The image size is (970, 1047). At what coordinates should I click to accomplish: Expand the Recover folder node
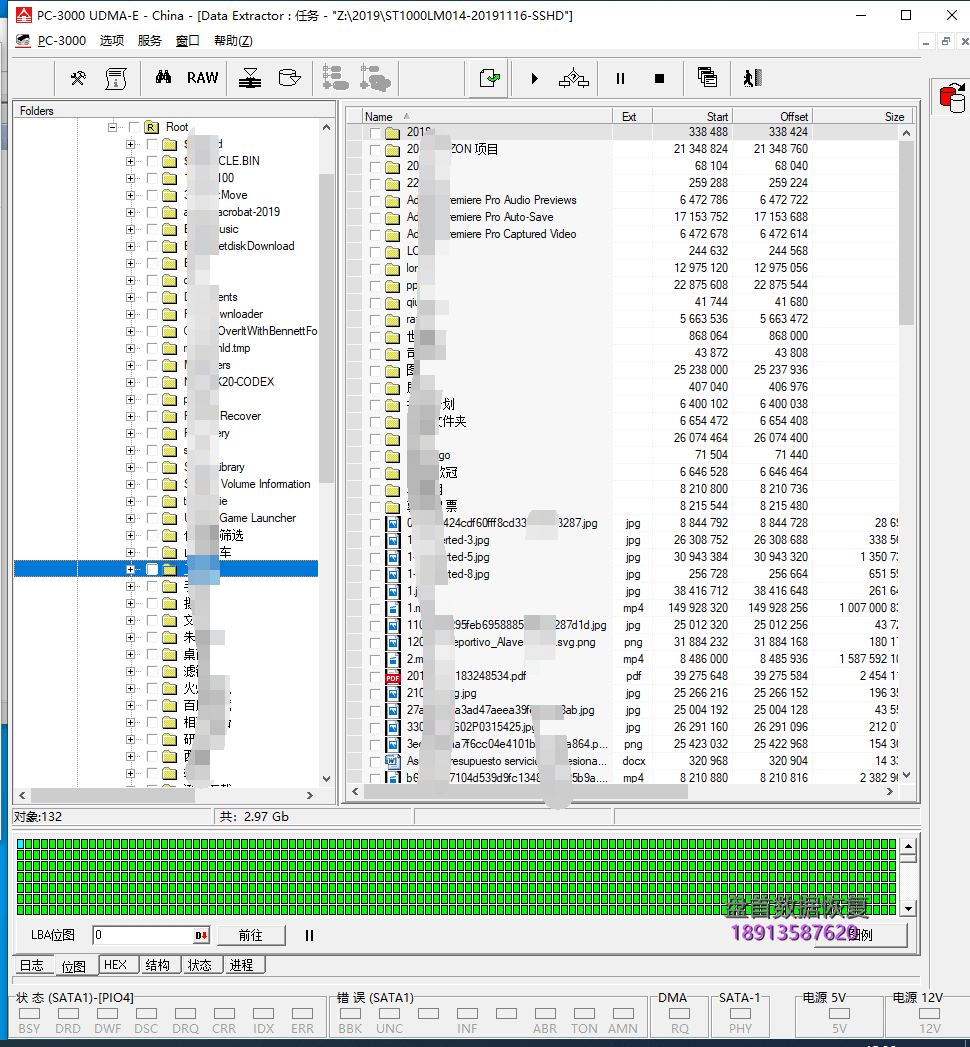pyautogui.click(x=130, y=416)
